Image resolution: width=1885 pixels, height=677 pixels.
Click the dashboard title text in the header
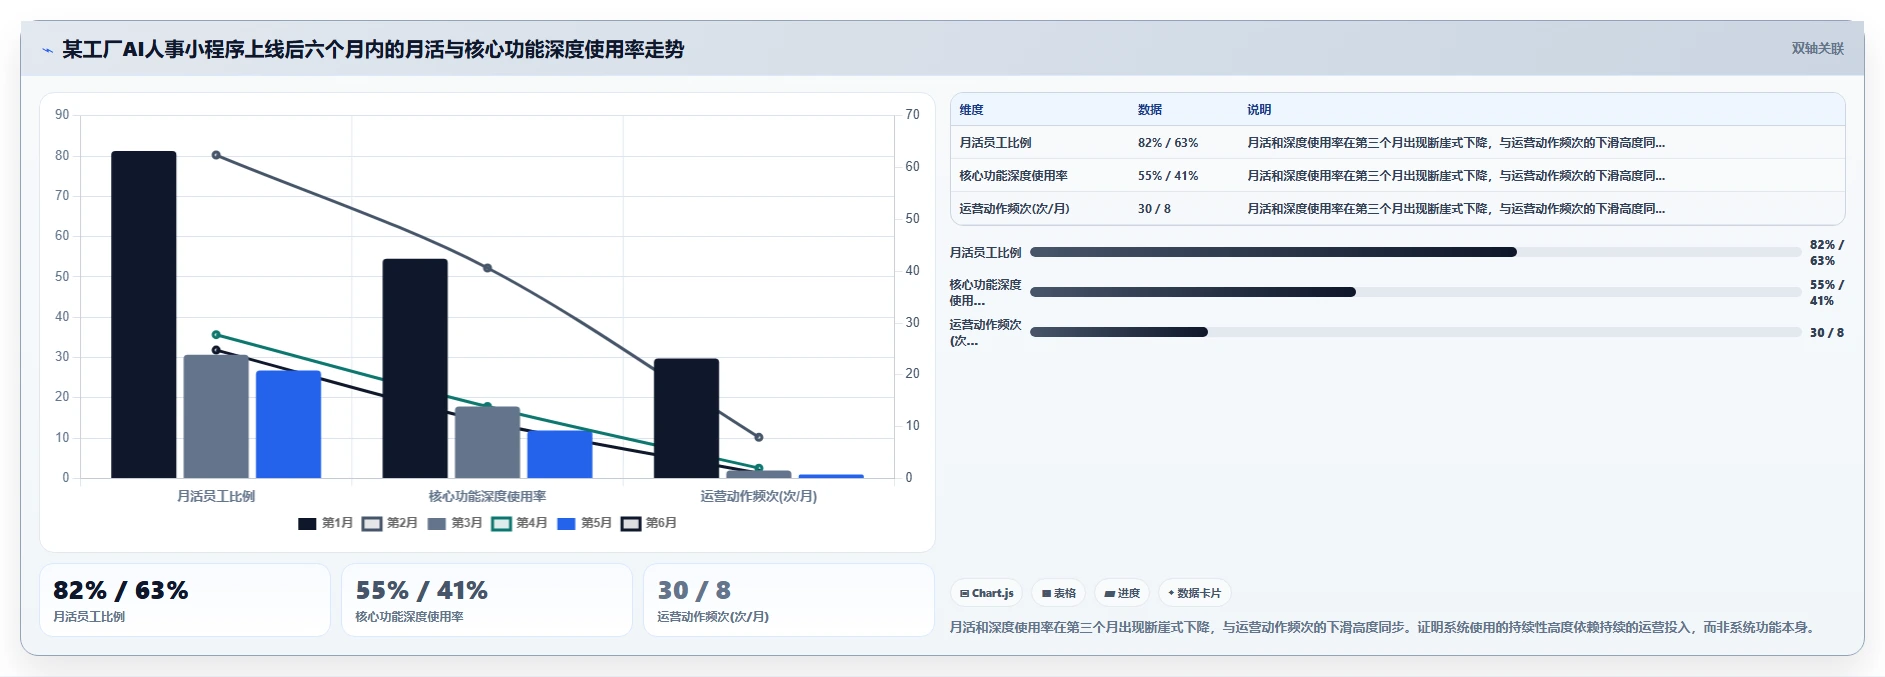tap(373, 50)
